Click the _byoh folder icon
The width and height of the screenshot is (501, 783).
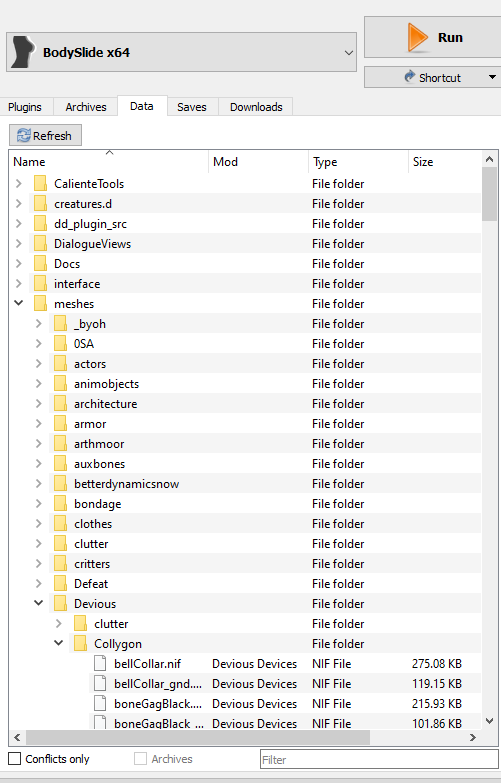60,324
